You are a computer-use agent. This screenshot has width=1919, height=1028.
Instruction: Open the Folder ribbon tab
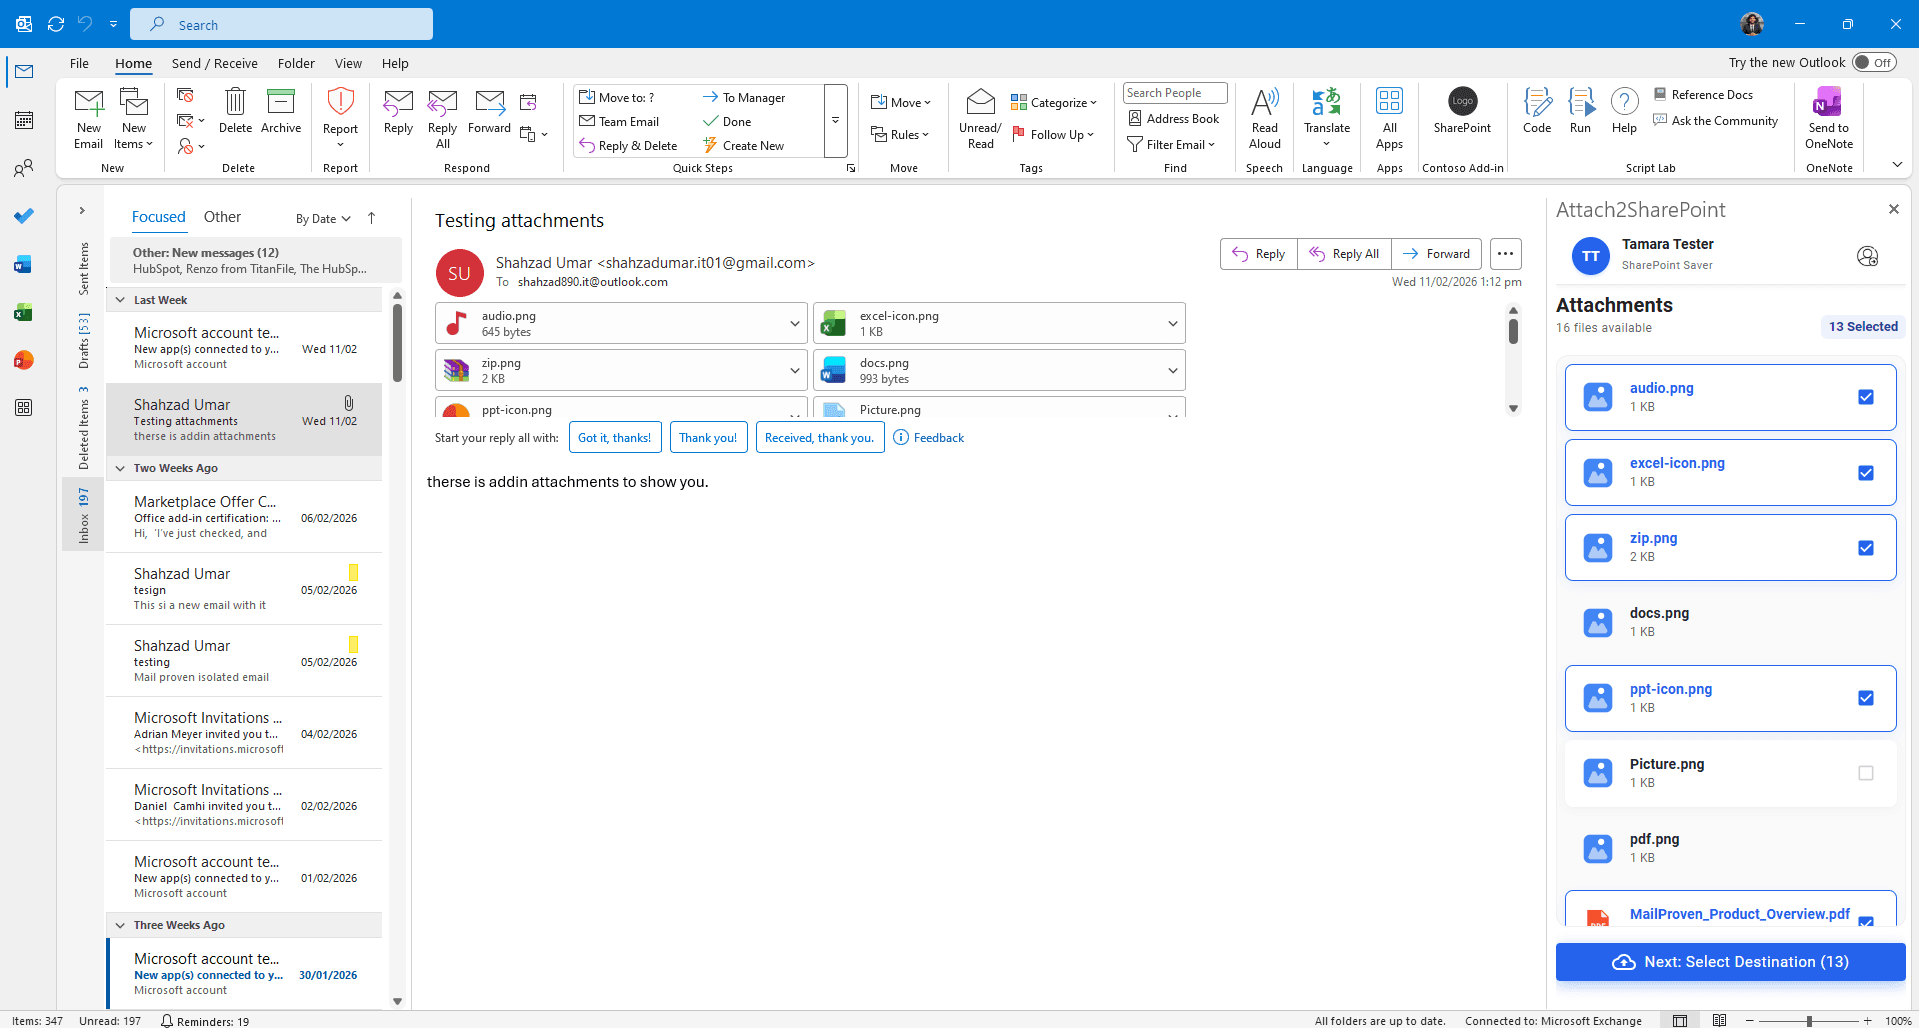[x=296, y=63]
